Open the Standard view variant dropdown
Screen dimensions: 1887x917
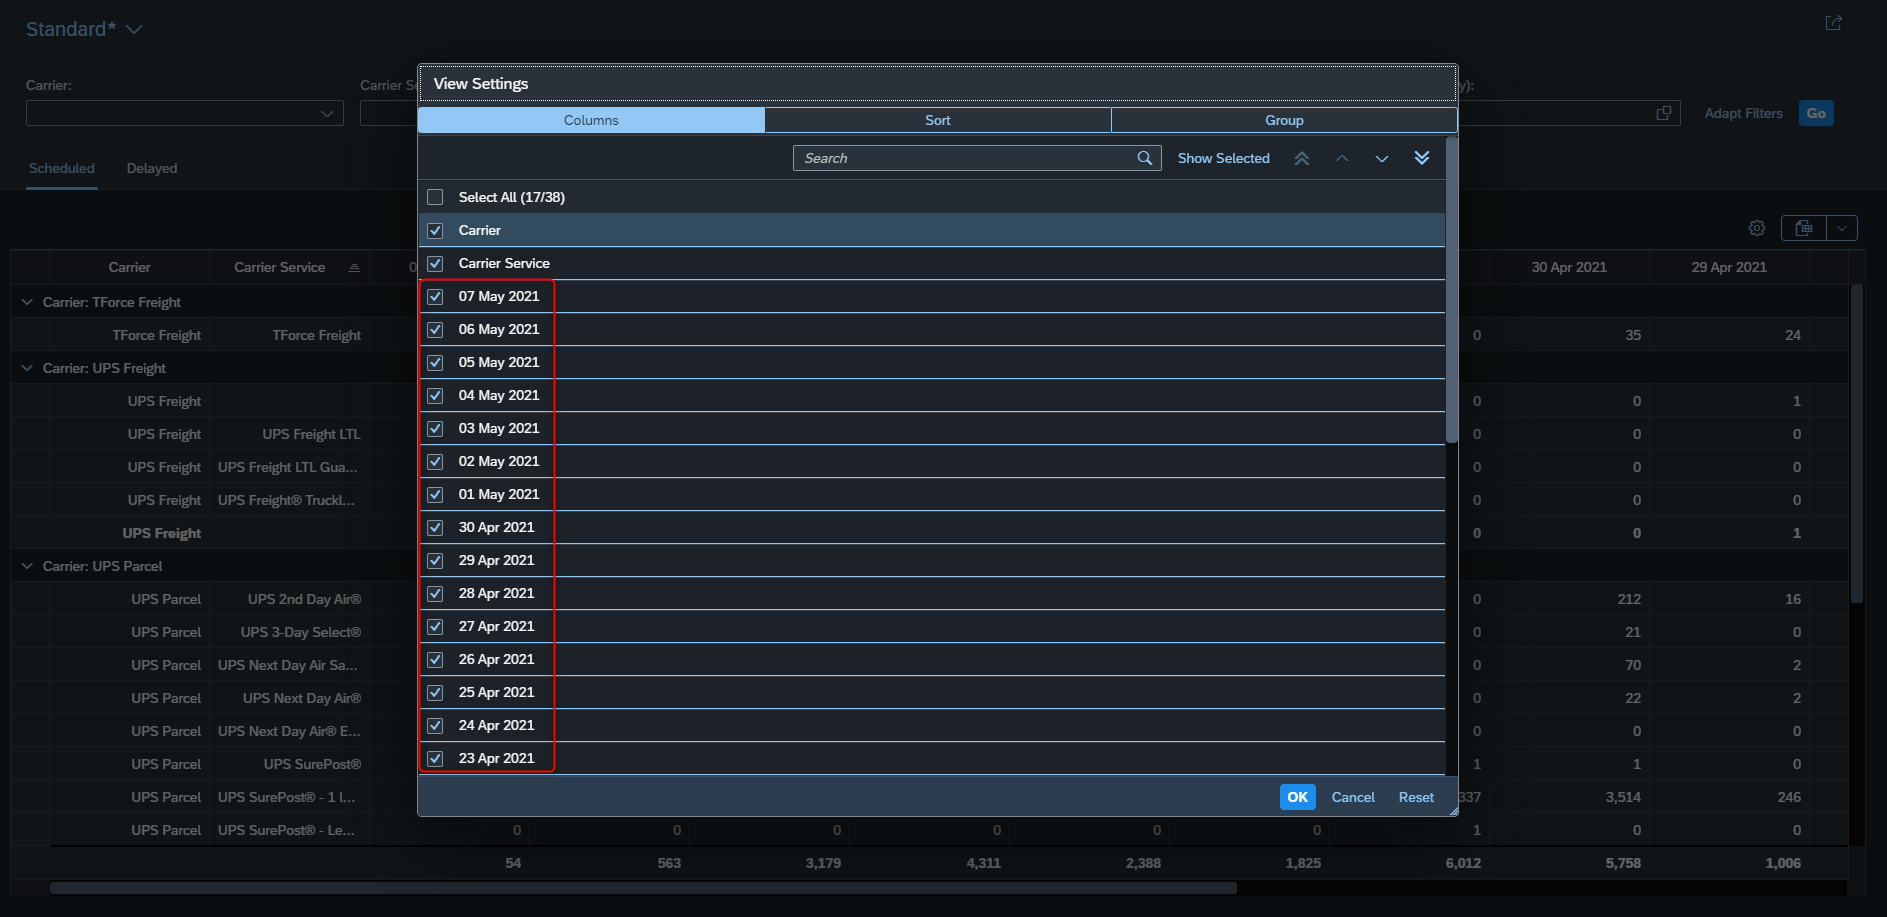pos(134,30)
